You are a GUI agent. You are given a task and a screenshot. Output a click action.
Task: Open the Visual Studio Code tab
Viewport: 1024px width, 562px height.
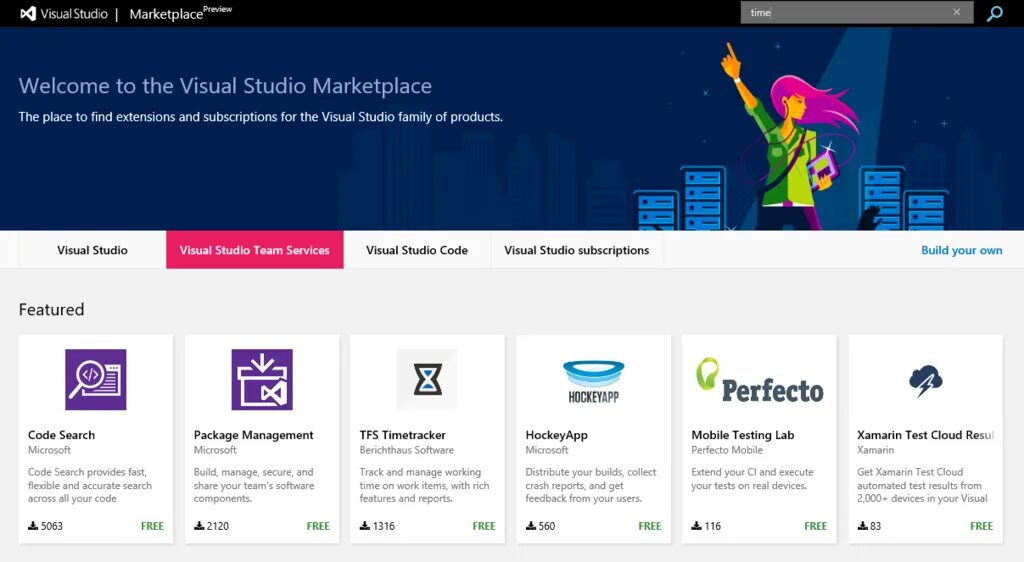(417, 250)
